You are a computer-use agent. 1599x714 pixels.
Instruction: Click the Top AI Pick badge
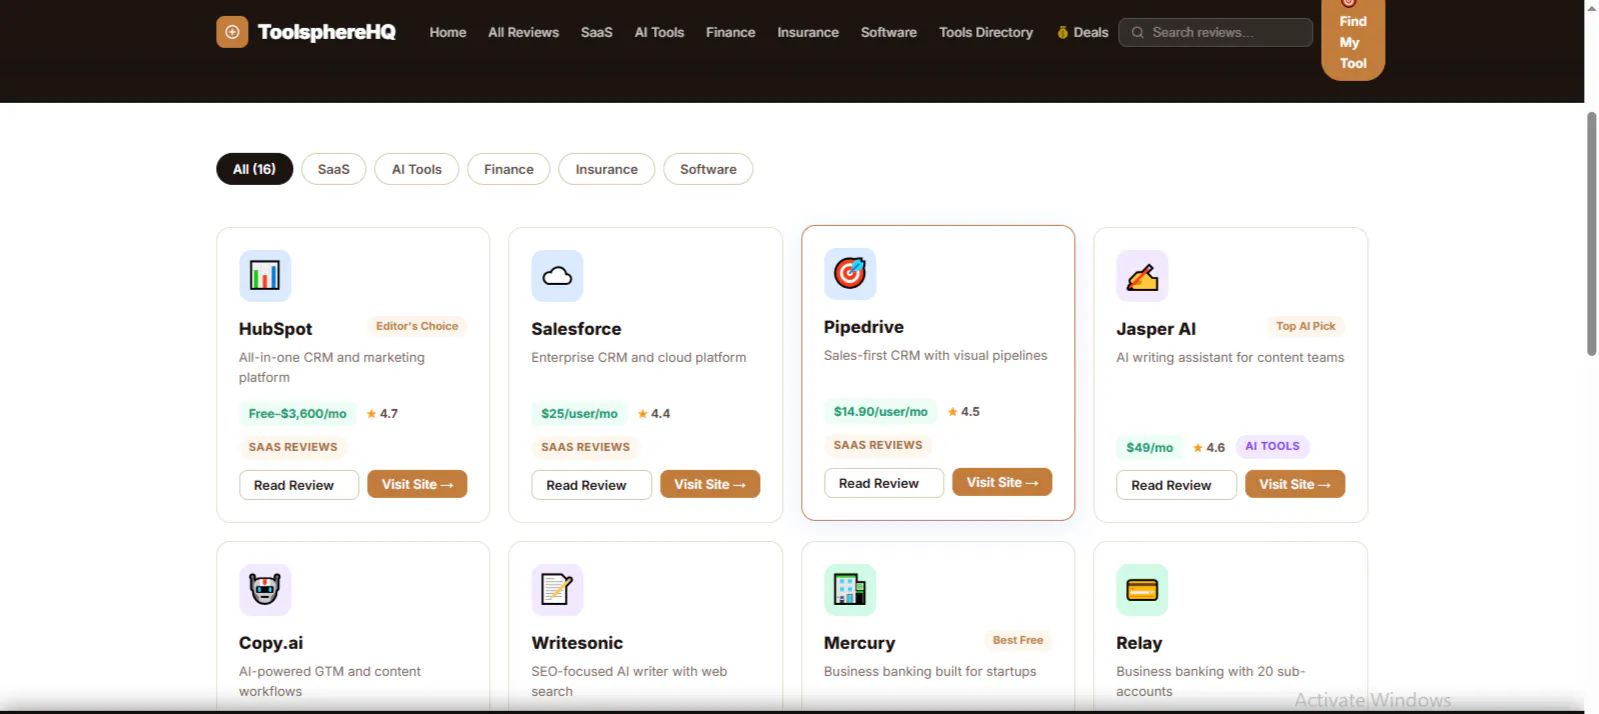click(1305, 326)
